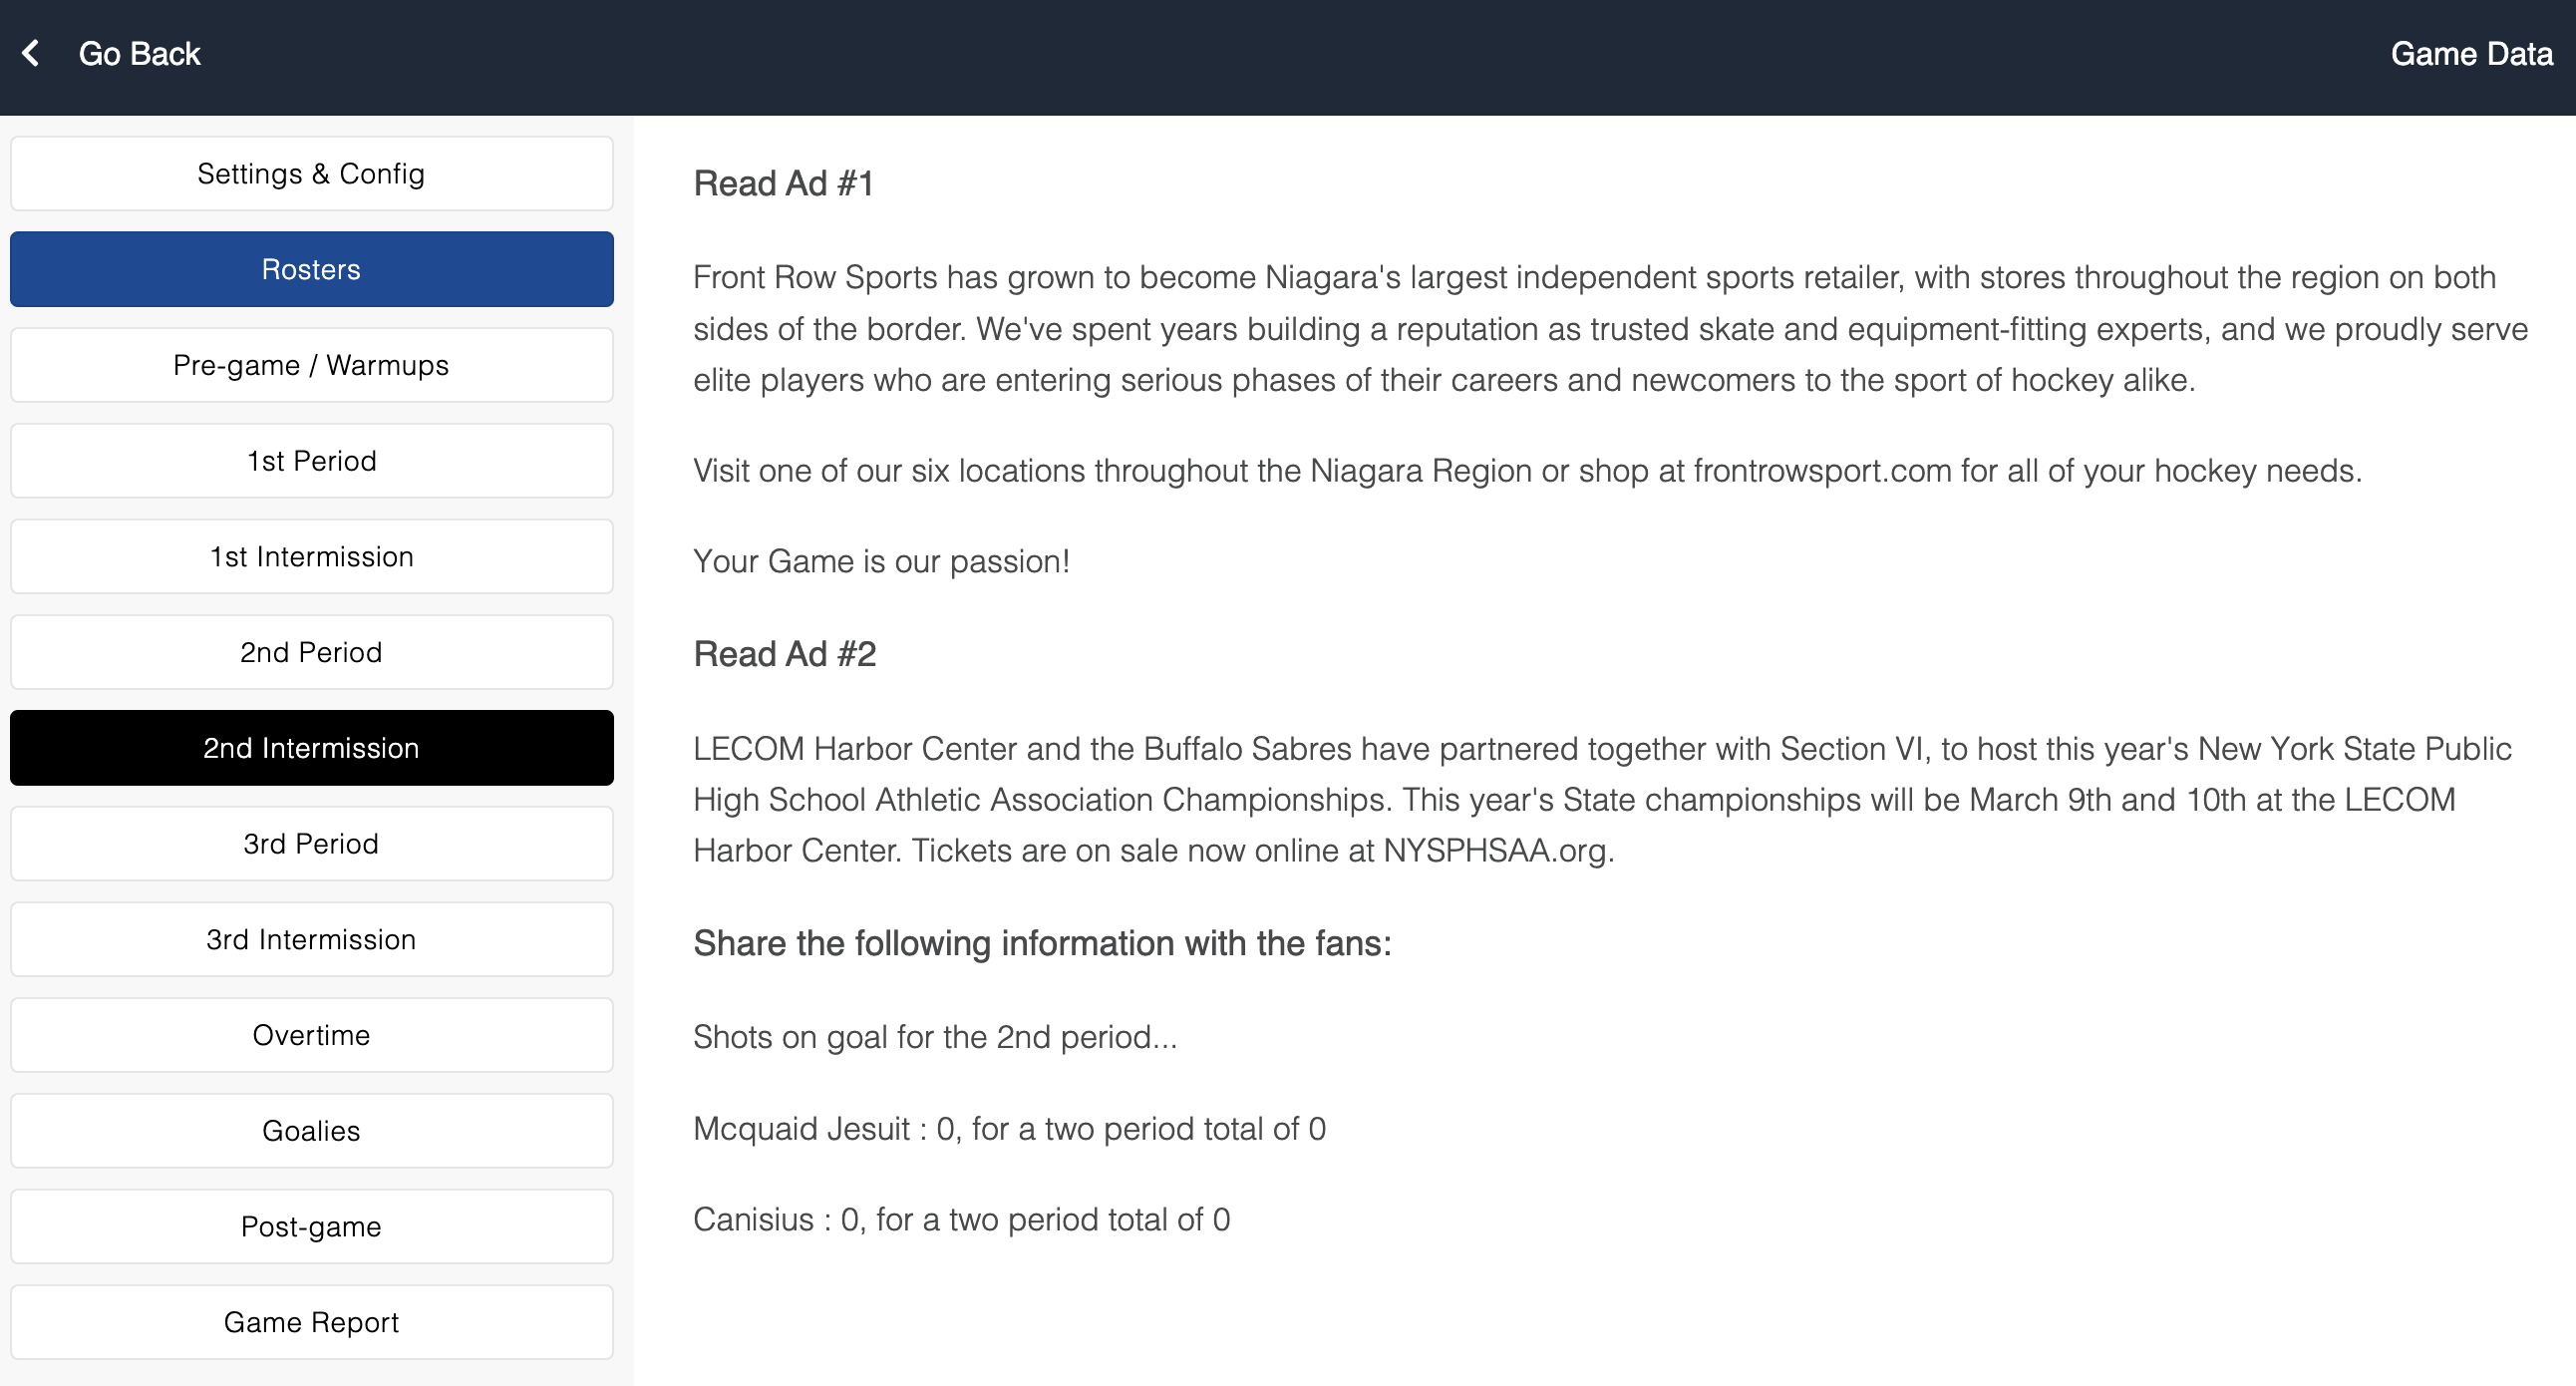Screen dimensions: 2576x1386
Task: Go to the 1st Period script
Action: coord(311,461)
